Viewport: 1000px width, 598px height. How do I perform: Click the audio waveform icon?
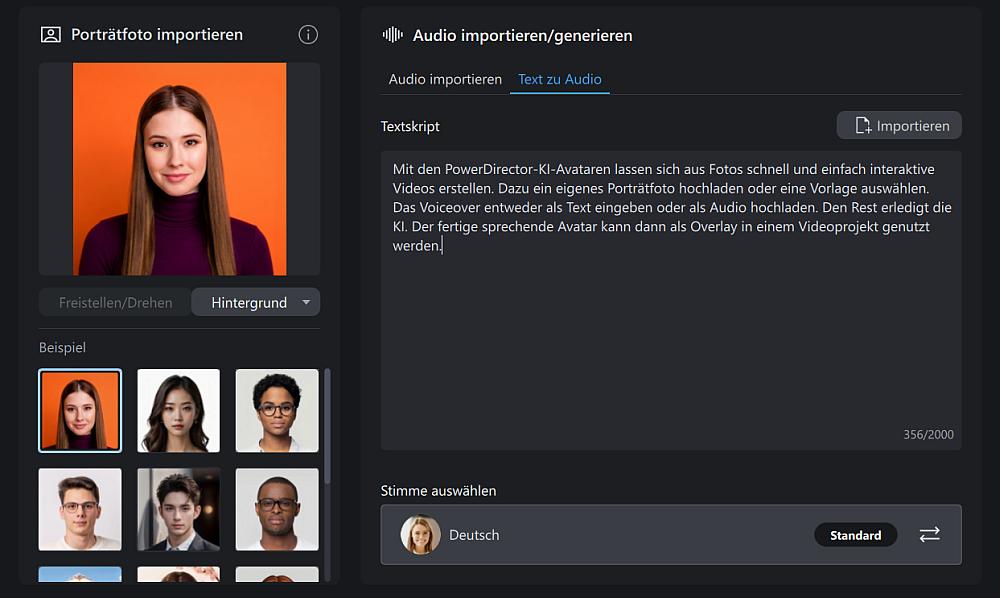tap(393, 34)
